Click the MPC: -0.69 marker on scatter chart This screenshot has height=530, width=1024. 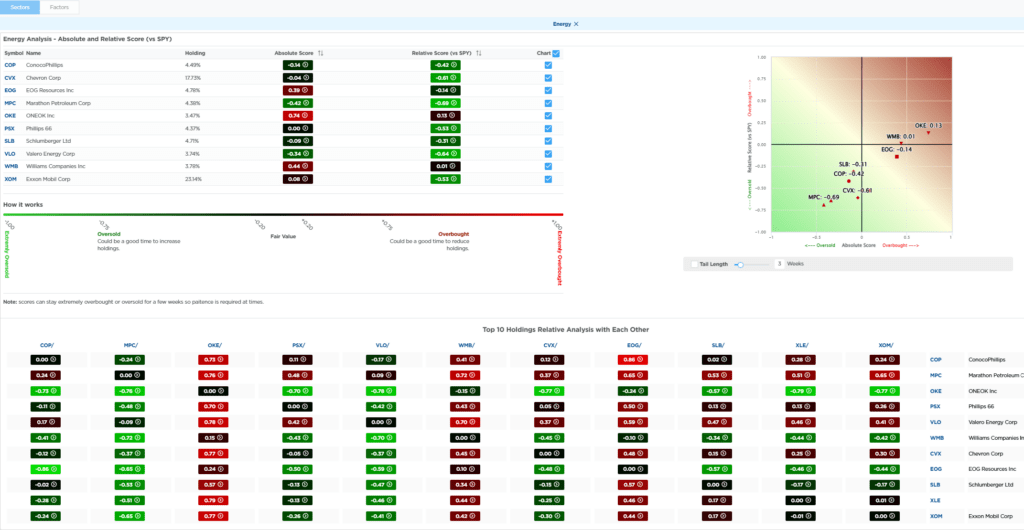pyautogui.click(x=824, y=205)
